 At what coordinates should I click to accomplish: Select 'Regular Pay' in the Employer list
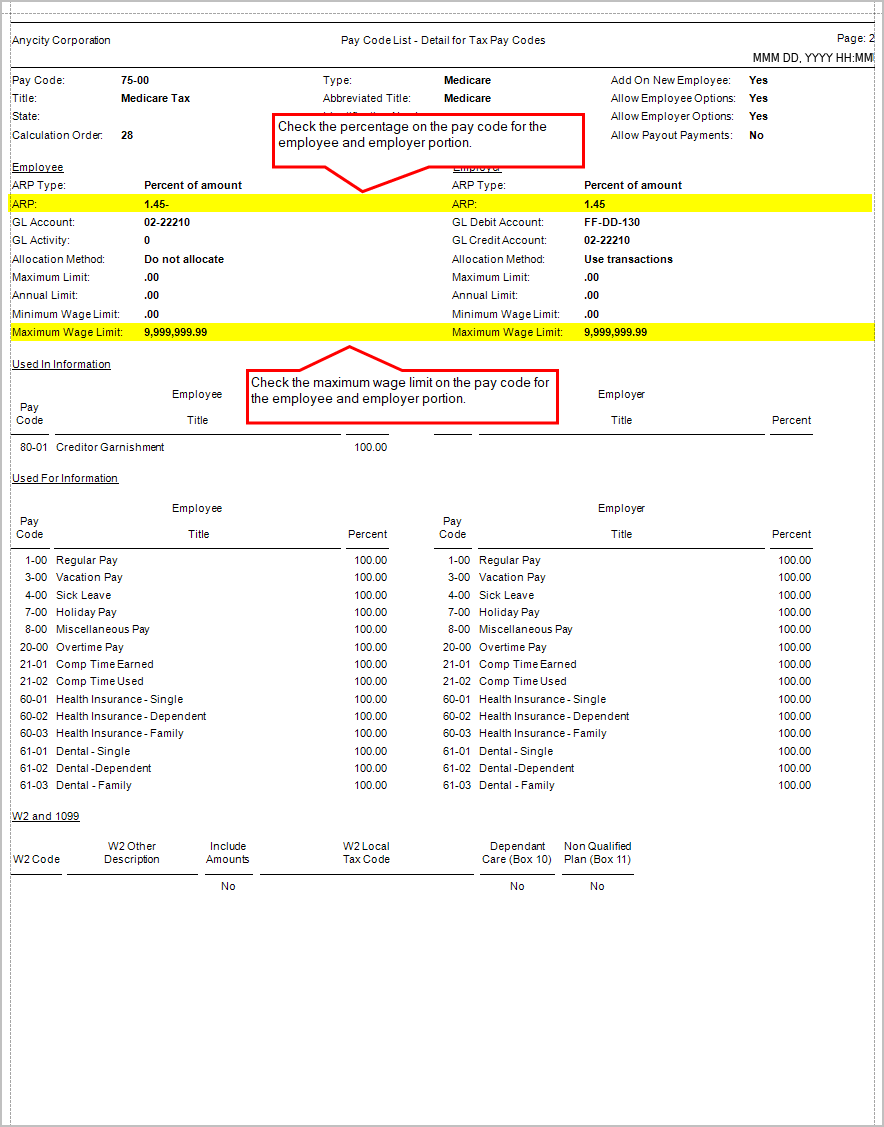click(x=510, y=561)
